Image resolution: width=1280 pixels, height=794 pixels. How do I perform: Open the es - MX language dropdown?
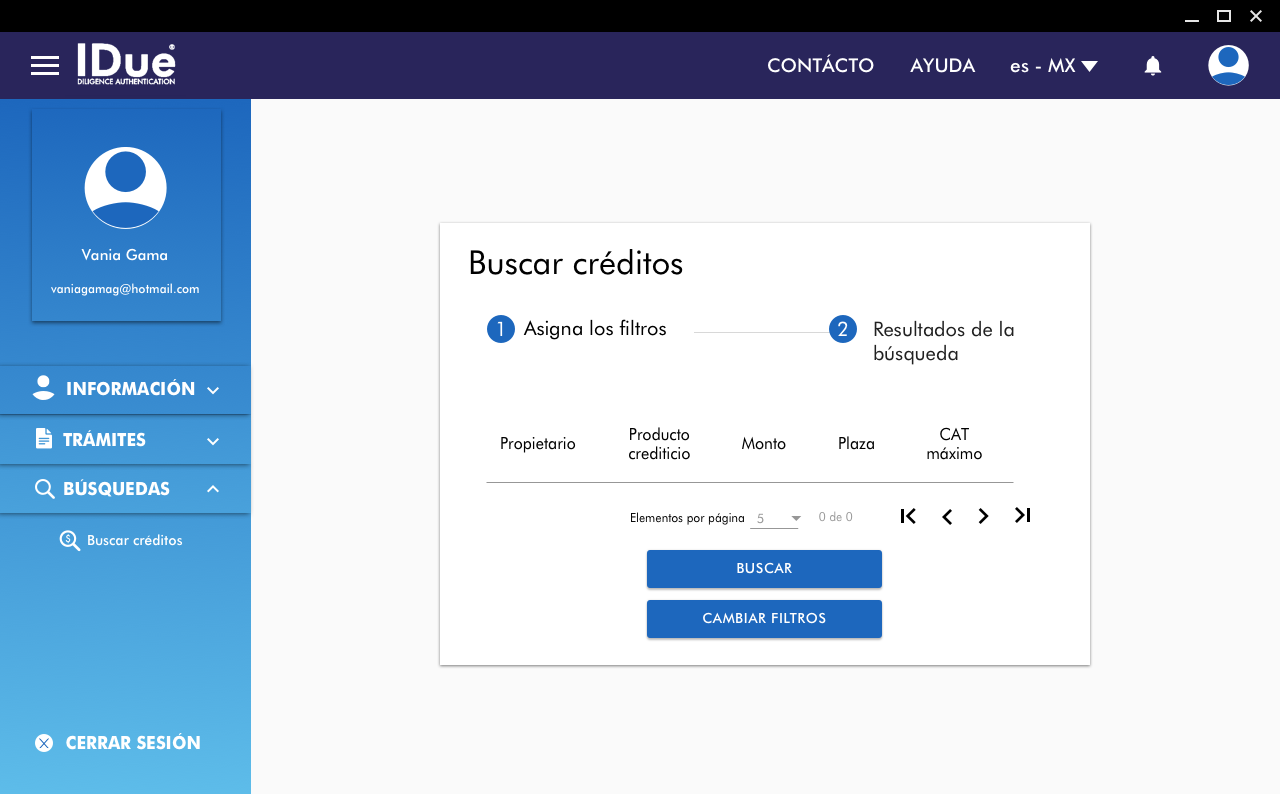click(x=1053, y=66)
